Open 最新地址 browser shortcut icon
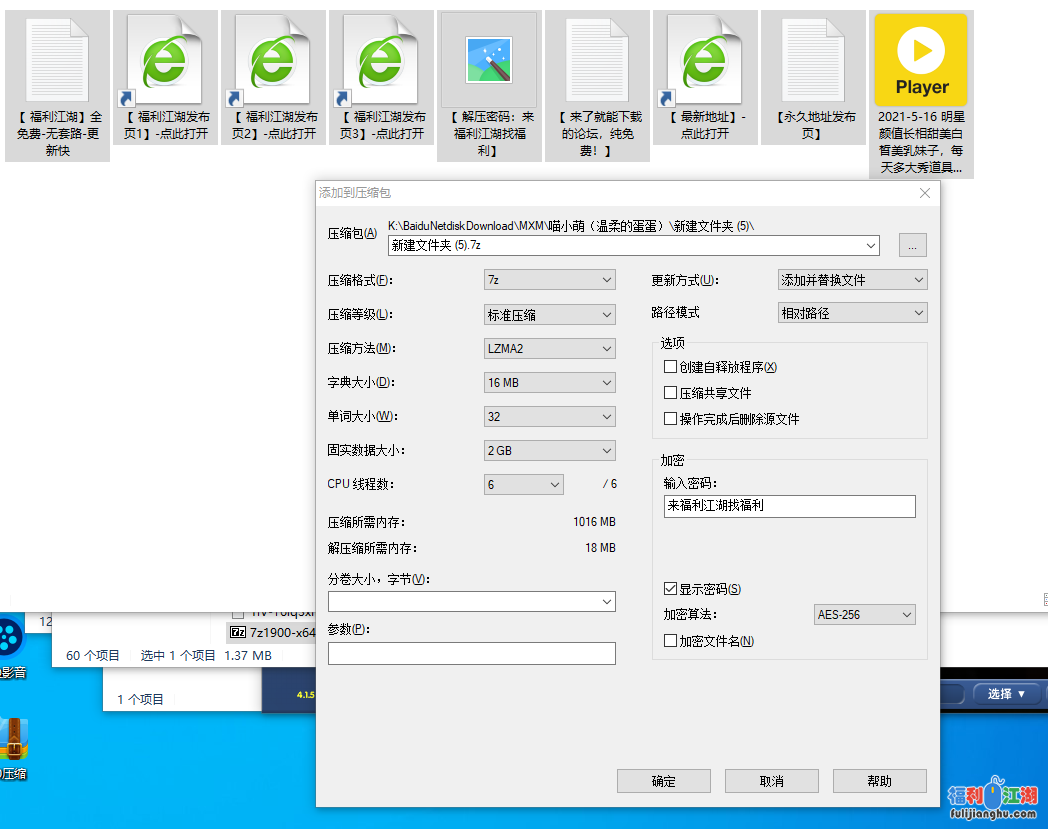 (x=705, y=60)
